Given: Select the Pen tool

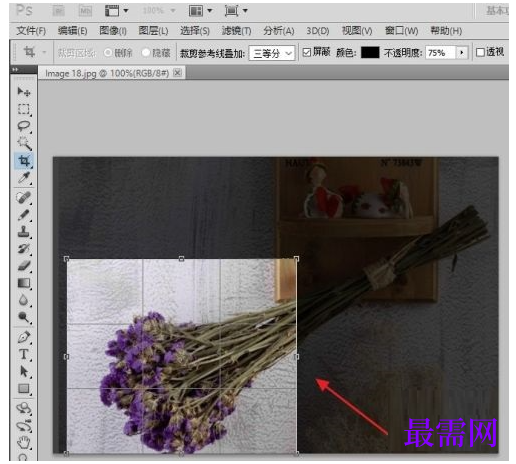Looking at the screenshot, I should coord(24,337).
